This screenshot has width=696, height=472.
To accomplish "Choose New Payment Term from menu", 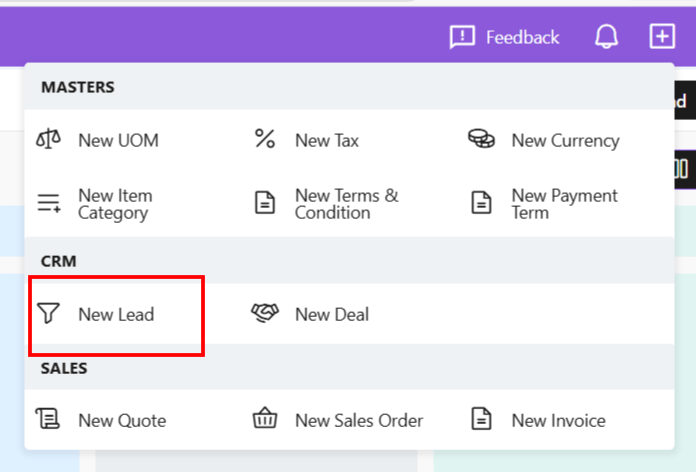I will coord(564,204).
